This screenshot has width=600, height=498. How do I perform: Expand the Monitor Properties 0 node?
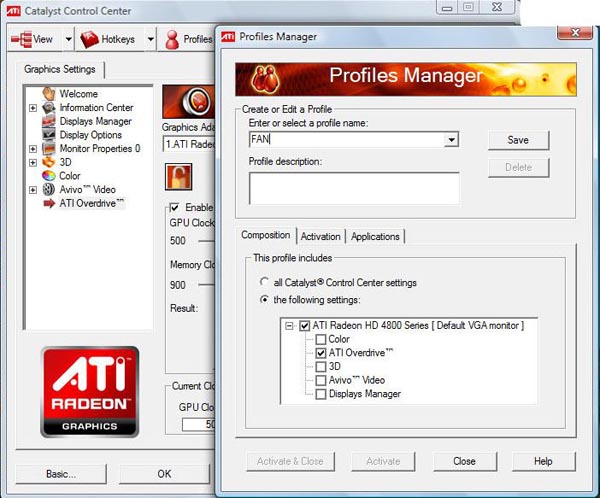click(x=33, y=149)
